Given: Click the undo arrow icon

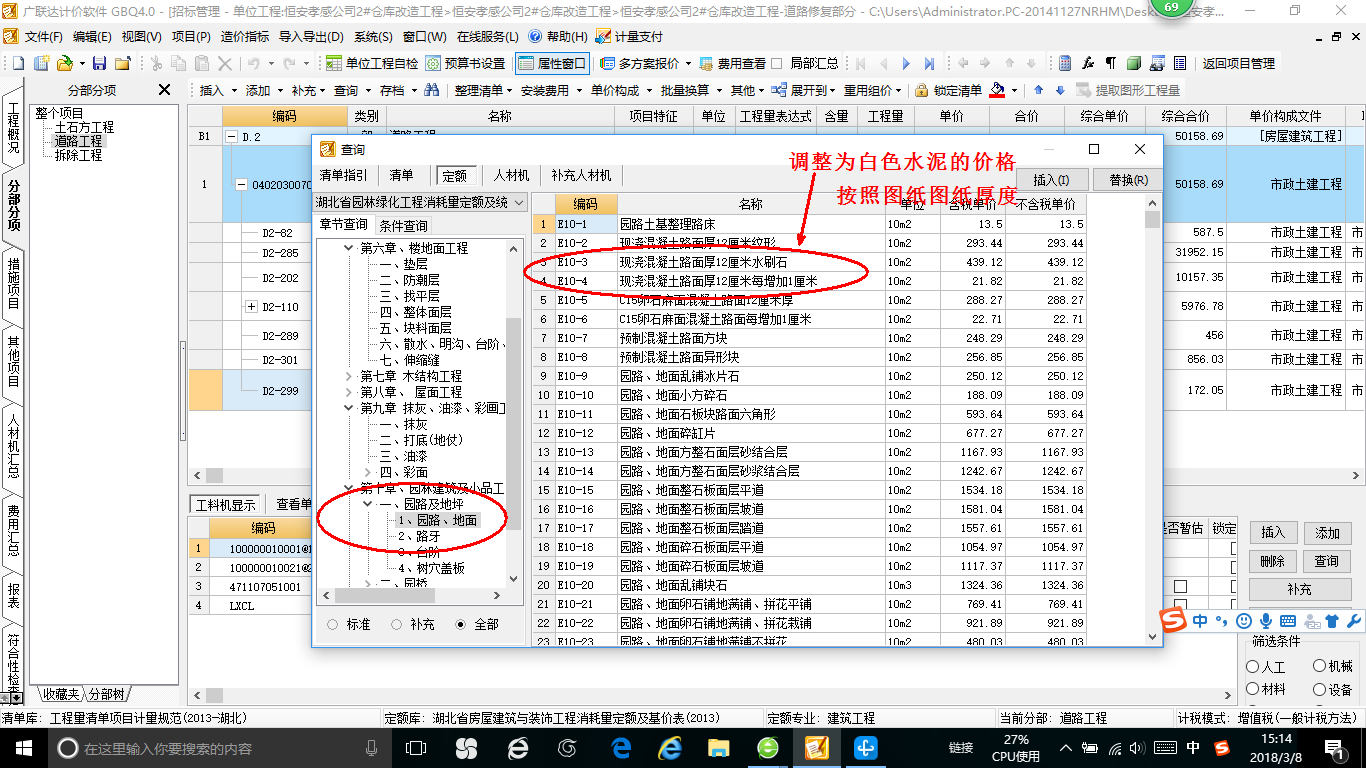Looking at the screenshot, I should [x=253, y=63].
